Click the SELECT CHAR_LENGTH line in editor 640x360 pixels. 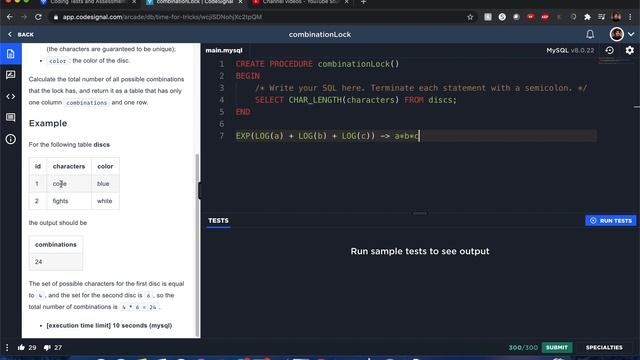pos(355,100)
